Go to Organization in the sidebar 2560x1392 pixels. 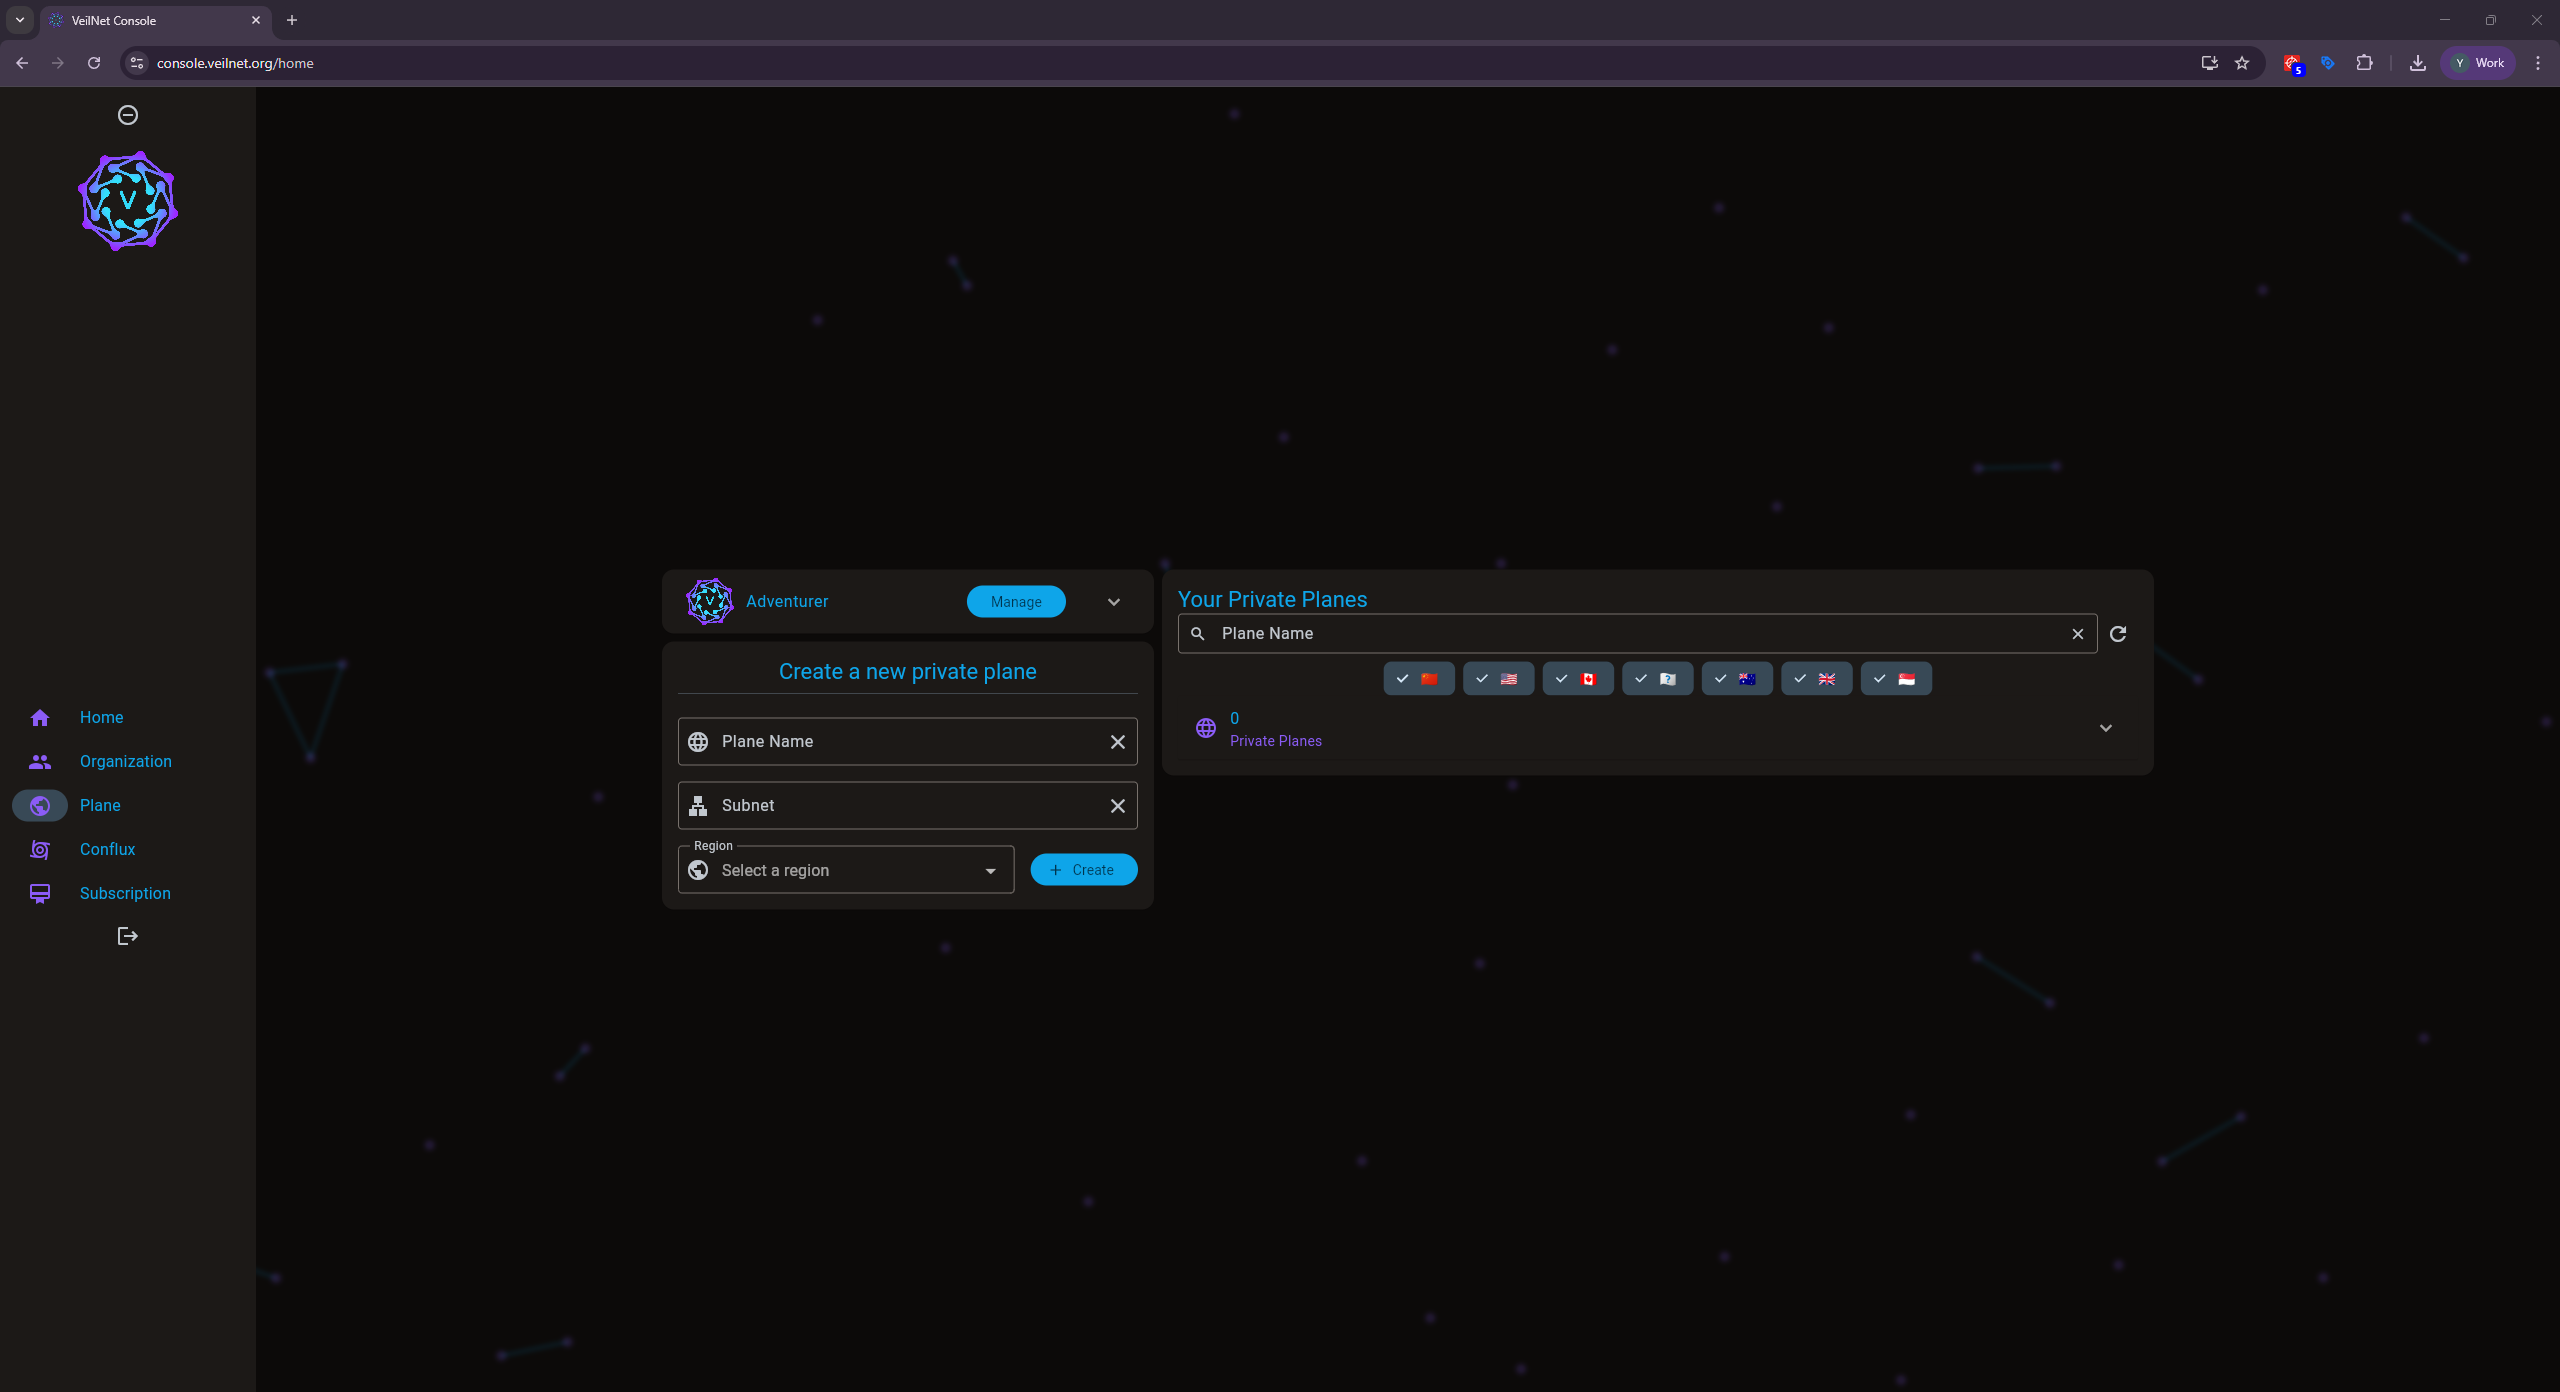(125, 761)
